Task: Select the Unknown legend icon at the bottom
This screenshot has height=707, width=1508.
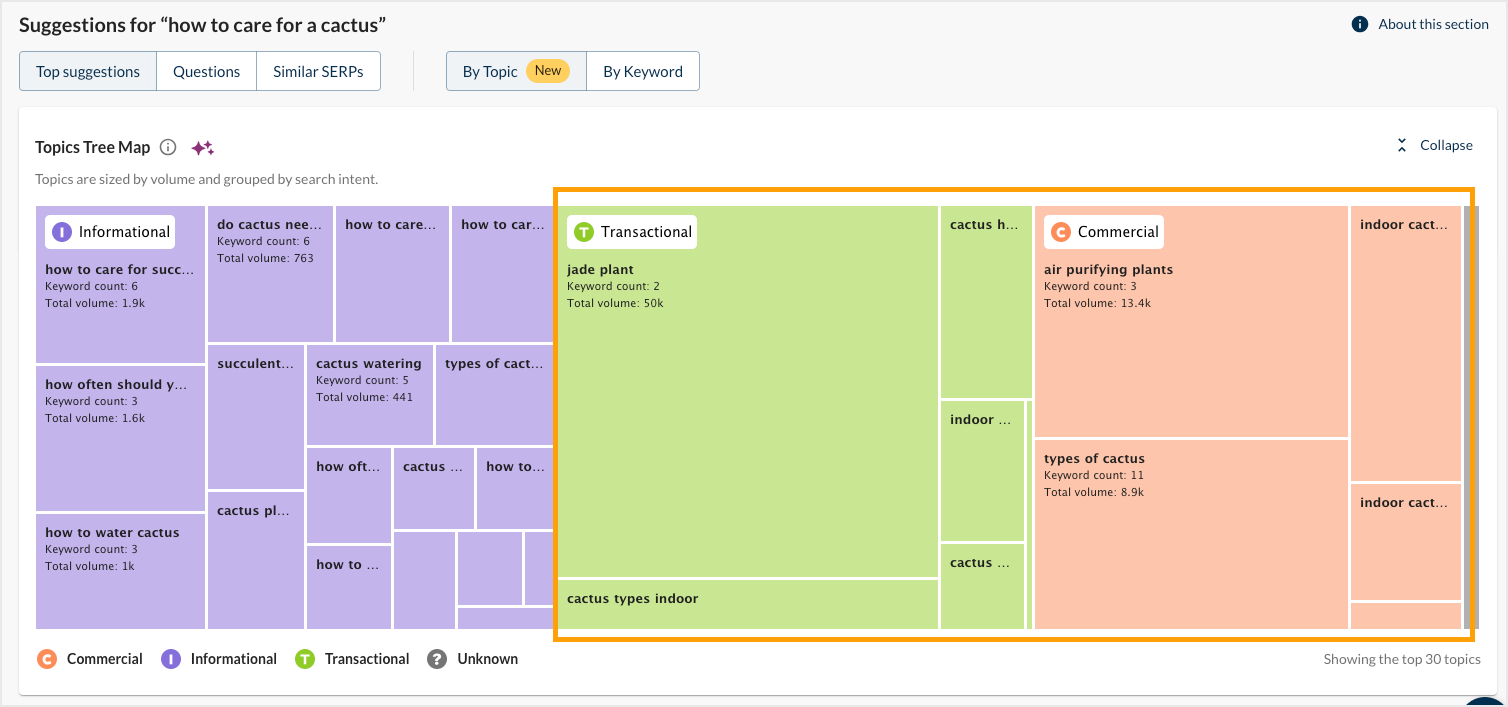Action: tap(436, 658)
